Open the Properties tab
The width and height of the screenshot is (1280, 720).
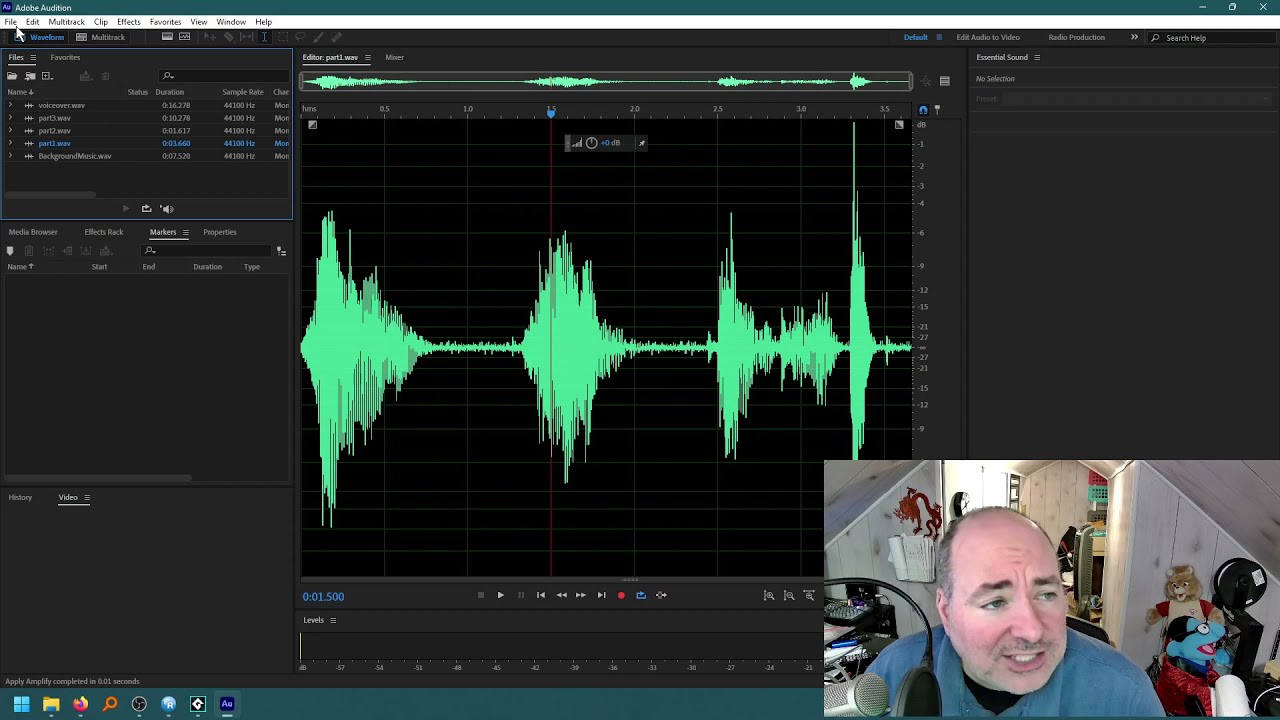click(x=219, y=232)
